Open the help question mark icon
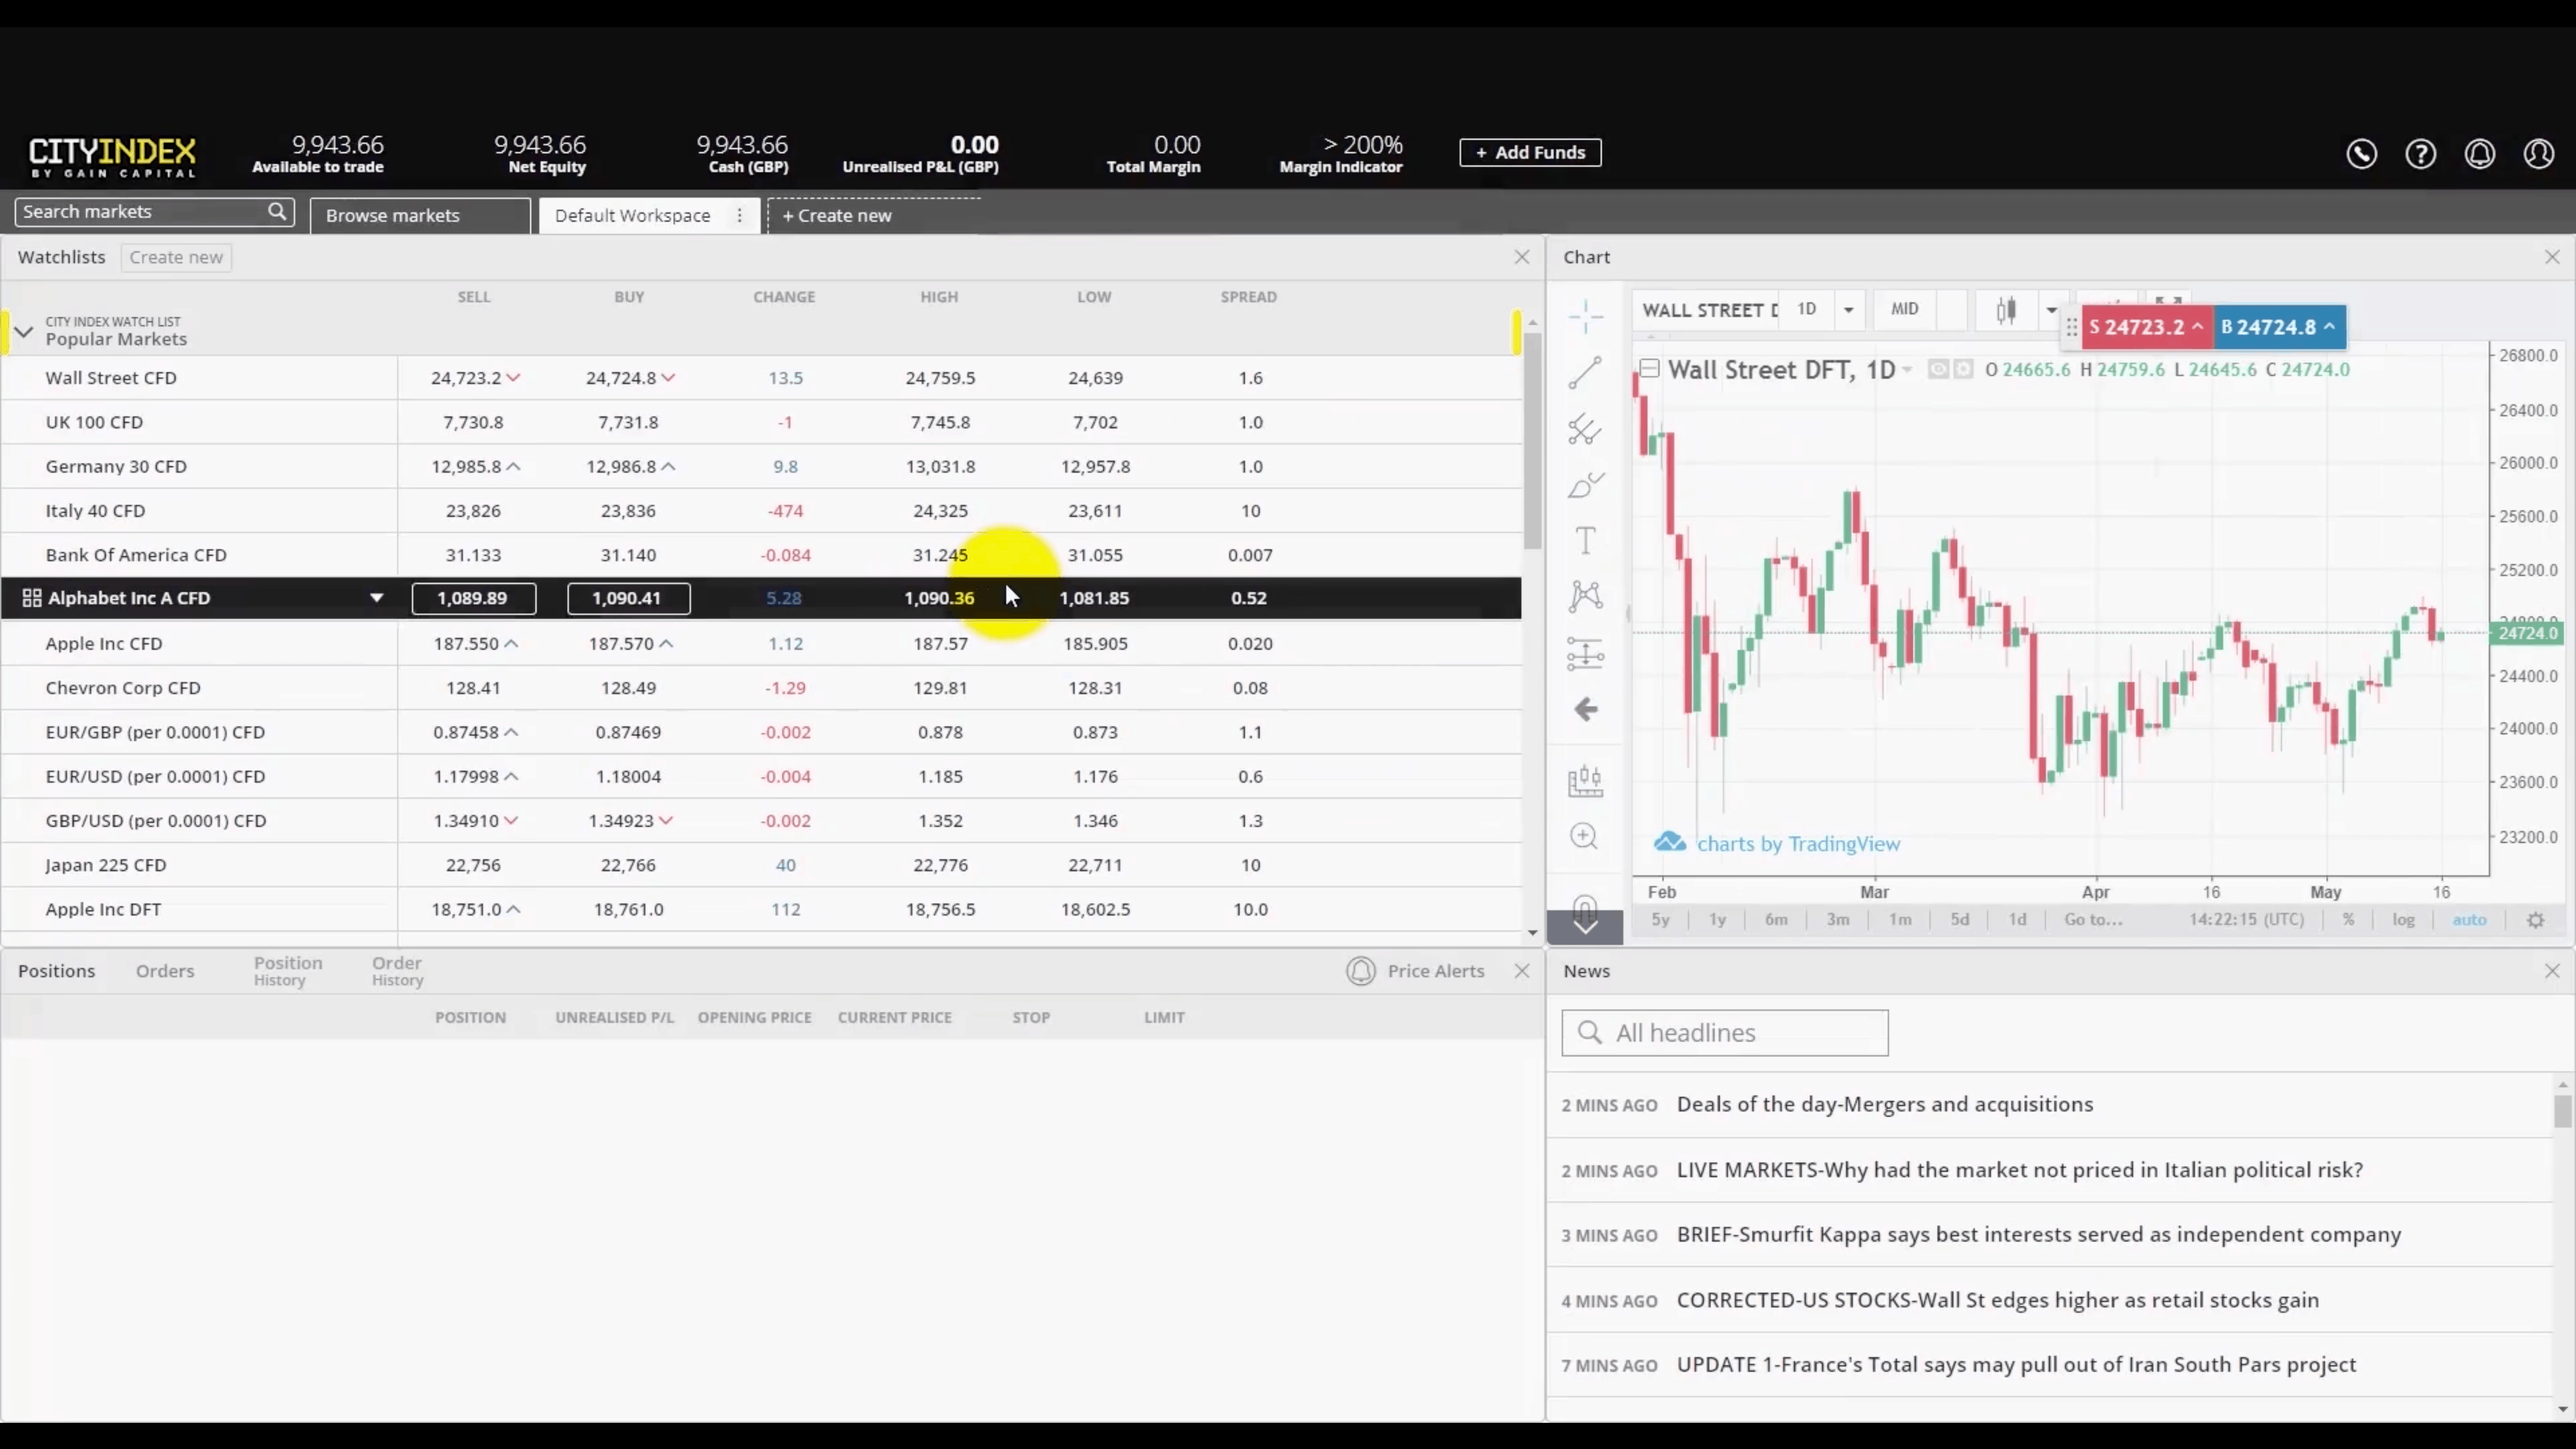Image resolution: width=2576 pixels, height=1449 pixels. coord(2420,153)
